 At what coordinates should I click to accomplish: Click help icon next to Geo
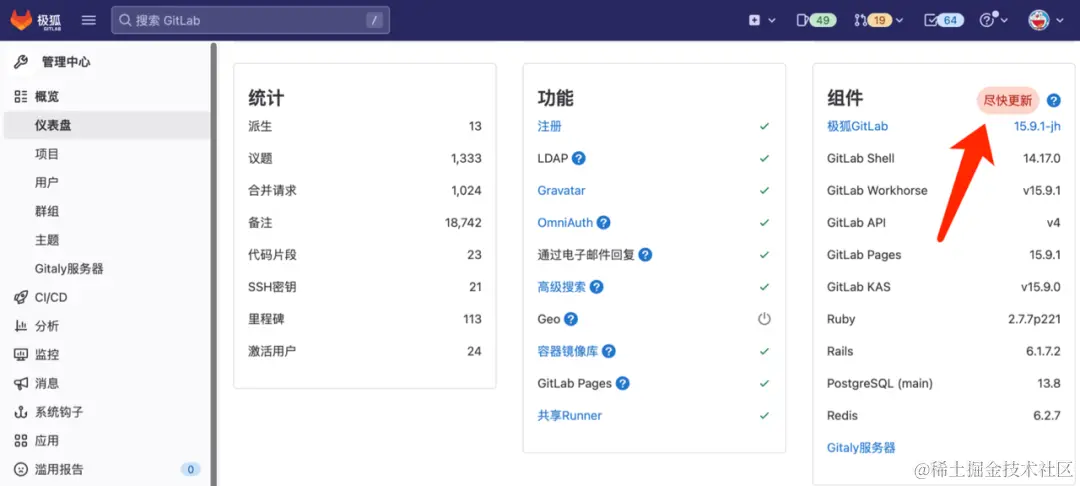[571, 319]
